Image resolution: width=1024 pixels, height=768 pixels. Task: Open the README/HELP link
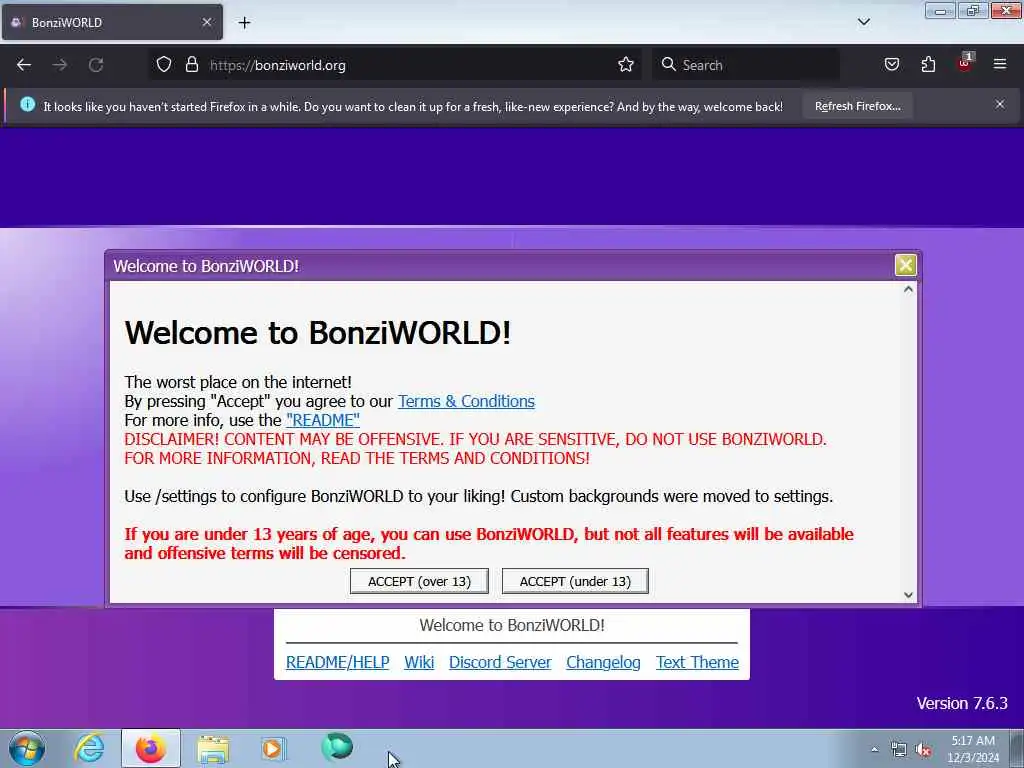point(338,662)
